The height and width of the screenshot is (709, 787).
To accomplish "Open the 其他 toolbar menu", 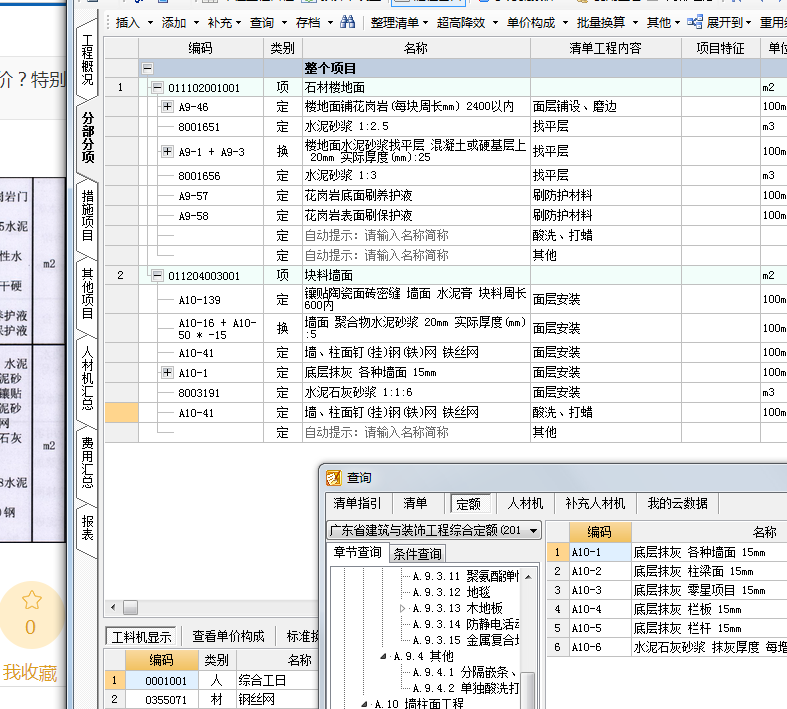I will (663, 23).
